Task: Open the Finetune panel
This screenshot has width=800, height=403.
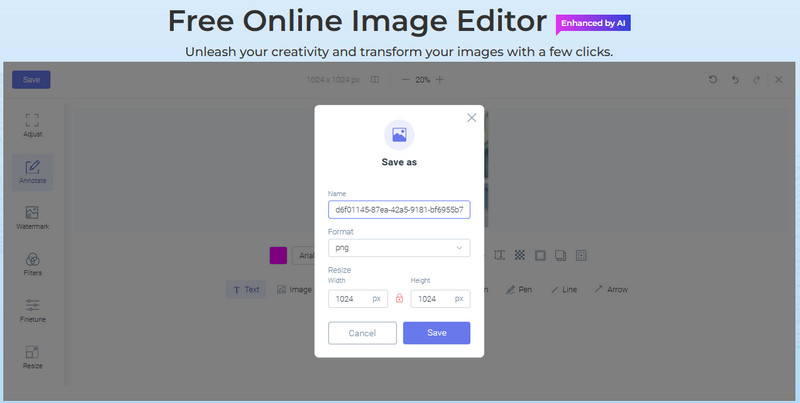Action: [x=32, y=311]
